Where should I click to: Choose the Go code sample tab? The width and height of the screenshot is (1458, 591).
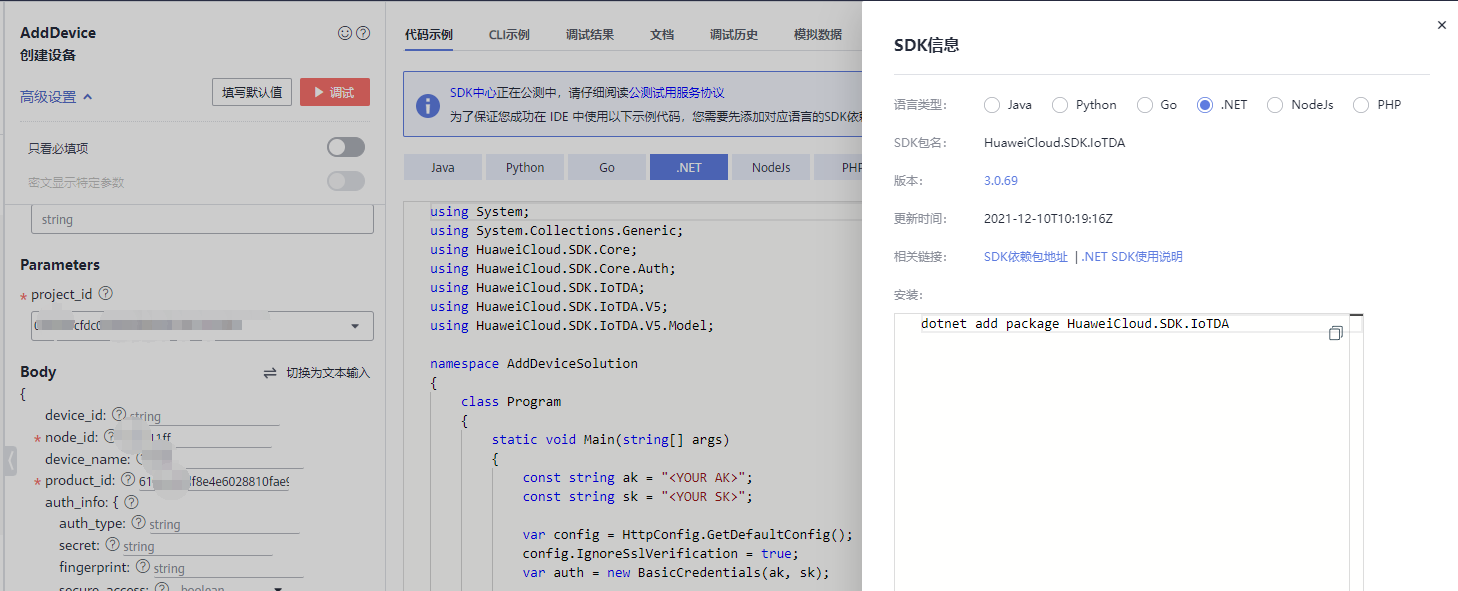[x=607, y=167]
